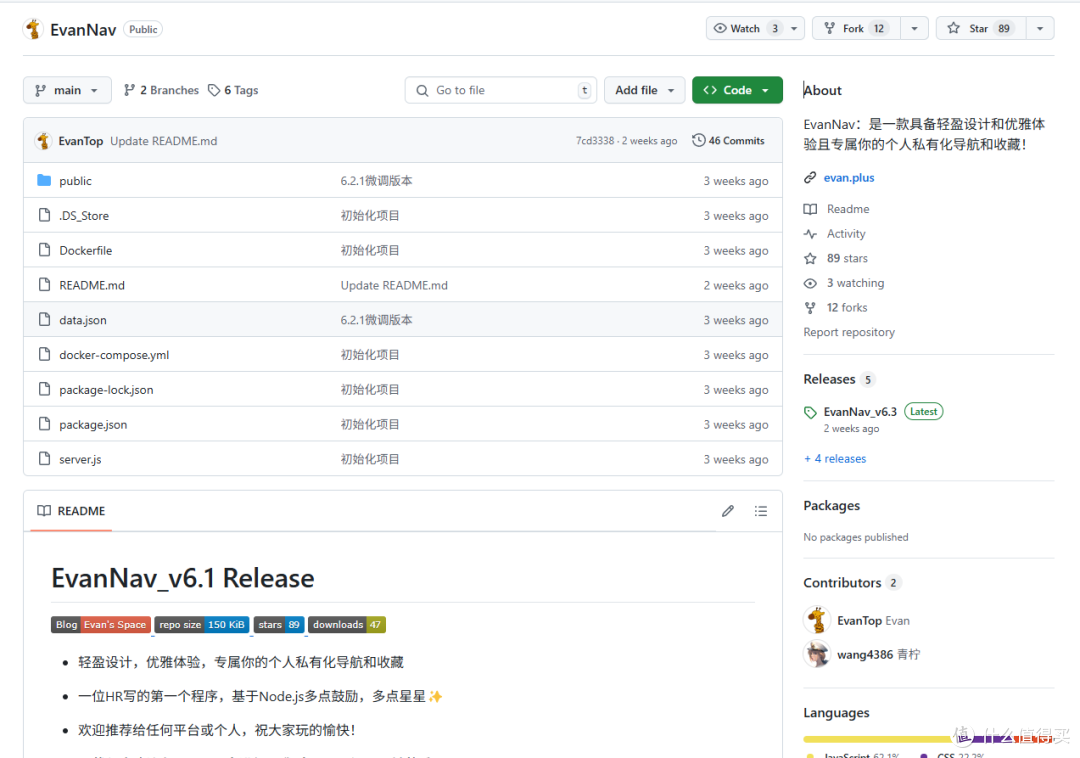The image size is (1080, 758).
Task: Click Update README.md commit message in header
Action: [x=163, y=140]
